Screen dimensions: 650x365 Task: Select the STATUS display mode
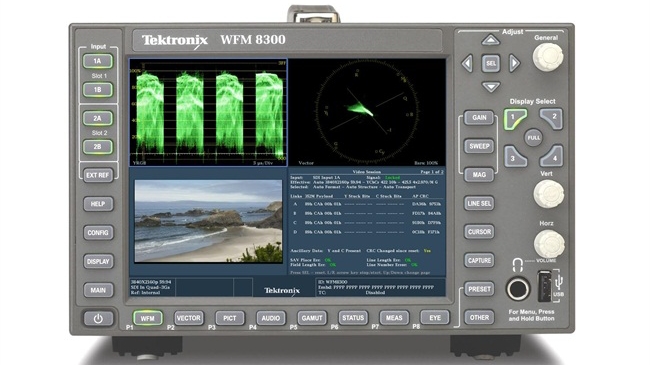click(x=353, y=318)
